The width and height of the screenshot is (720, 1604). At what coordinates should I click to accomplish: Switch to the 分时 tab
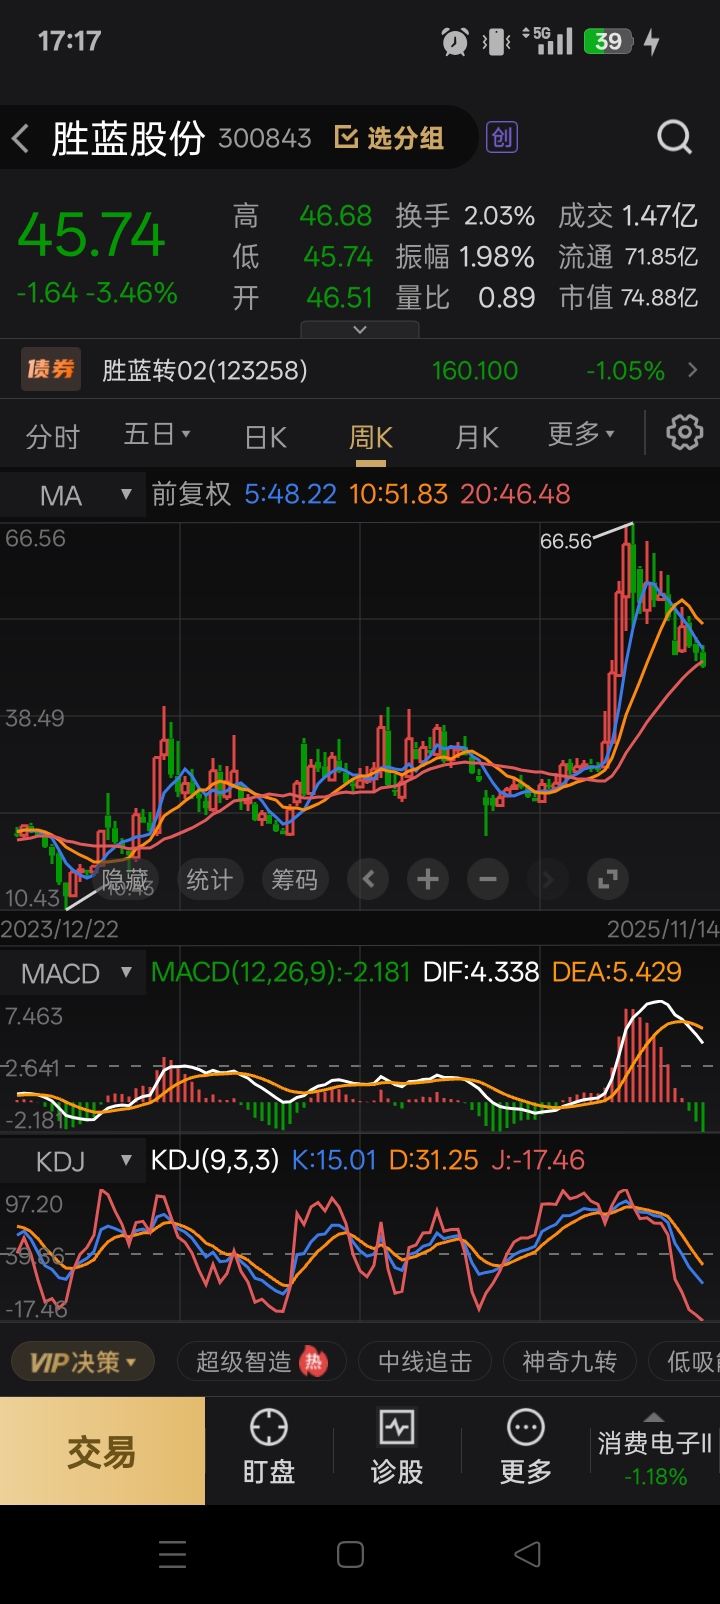pos(53,437)
